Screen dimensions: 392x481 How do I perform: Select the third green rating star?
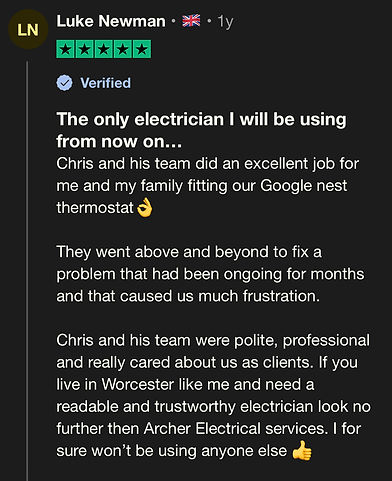(104, 49)
